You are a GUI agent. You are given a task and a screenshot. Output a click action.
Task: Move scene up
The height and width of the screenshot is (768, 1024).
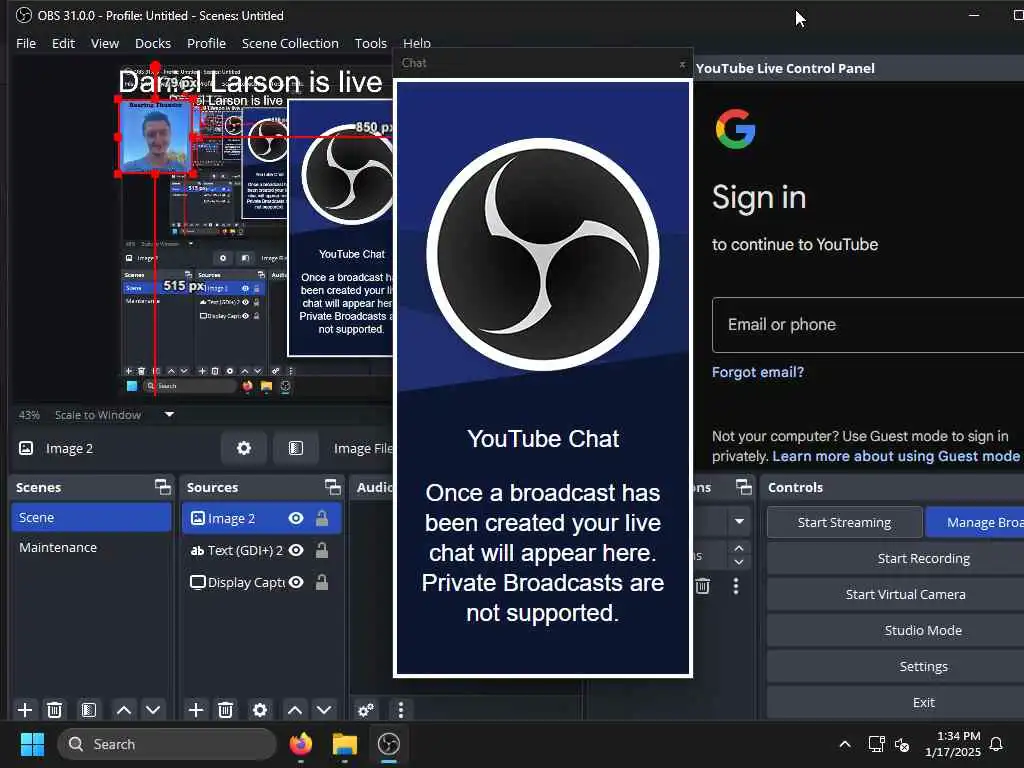pos(123,710)
